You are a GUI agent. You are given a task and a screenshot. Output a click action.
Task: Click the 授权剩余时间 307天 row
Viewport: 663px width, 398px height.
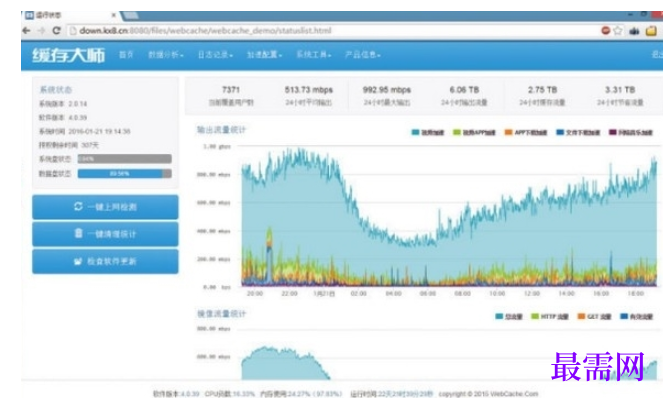(68, 145)
